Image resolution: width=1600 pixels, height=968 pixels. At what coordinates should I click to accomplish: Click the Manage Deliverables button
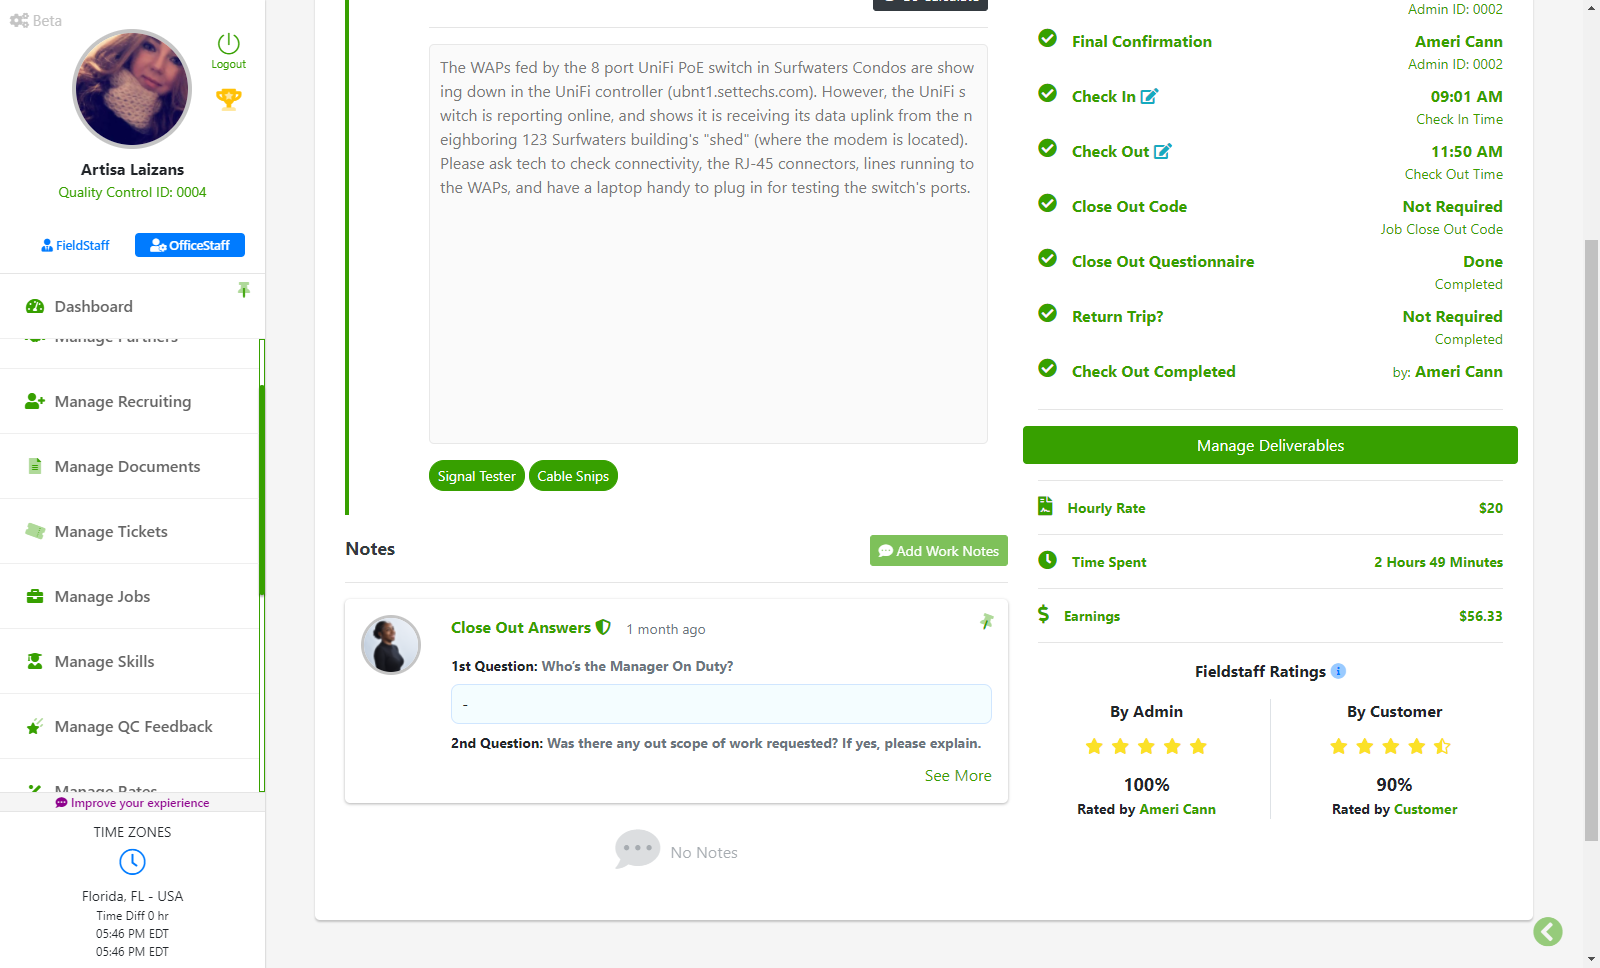click(x=1270, y=446)
